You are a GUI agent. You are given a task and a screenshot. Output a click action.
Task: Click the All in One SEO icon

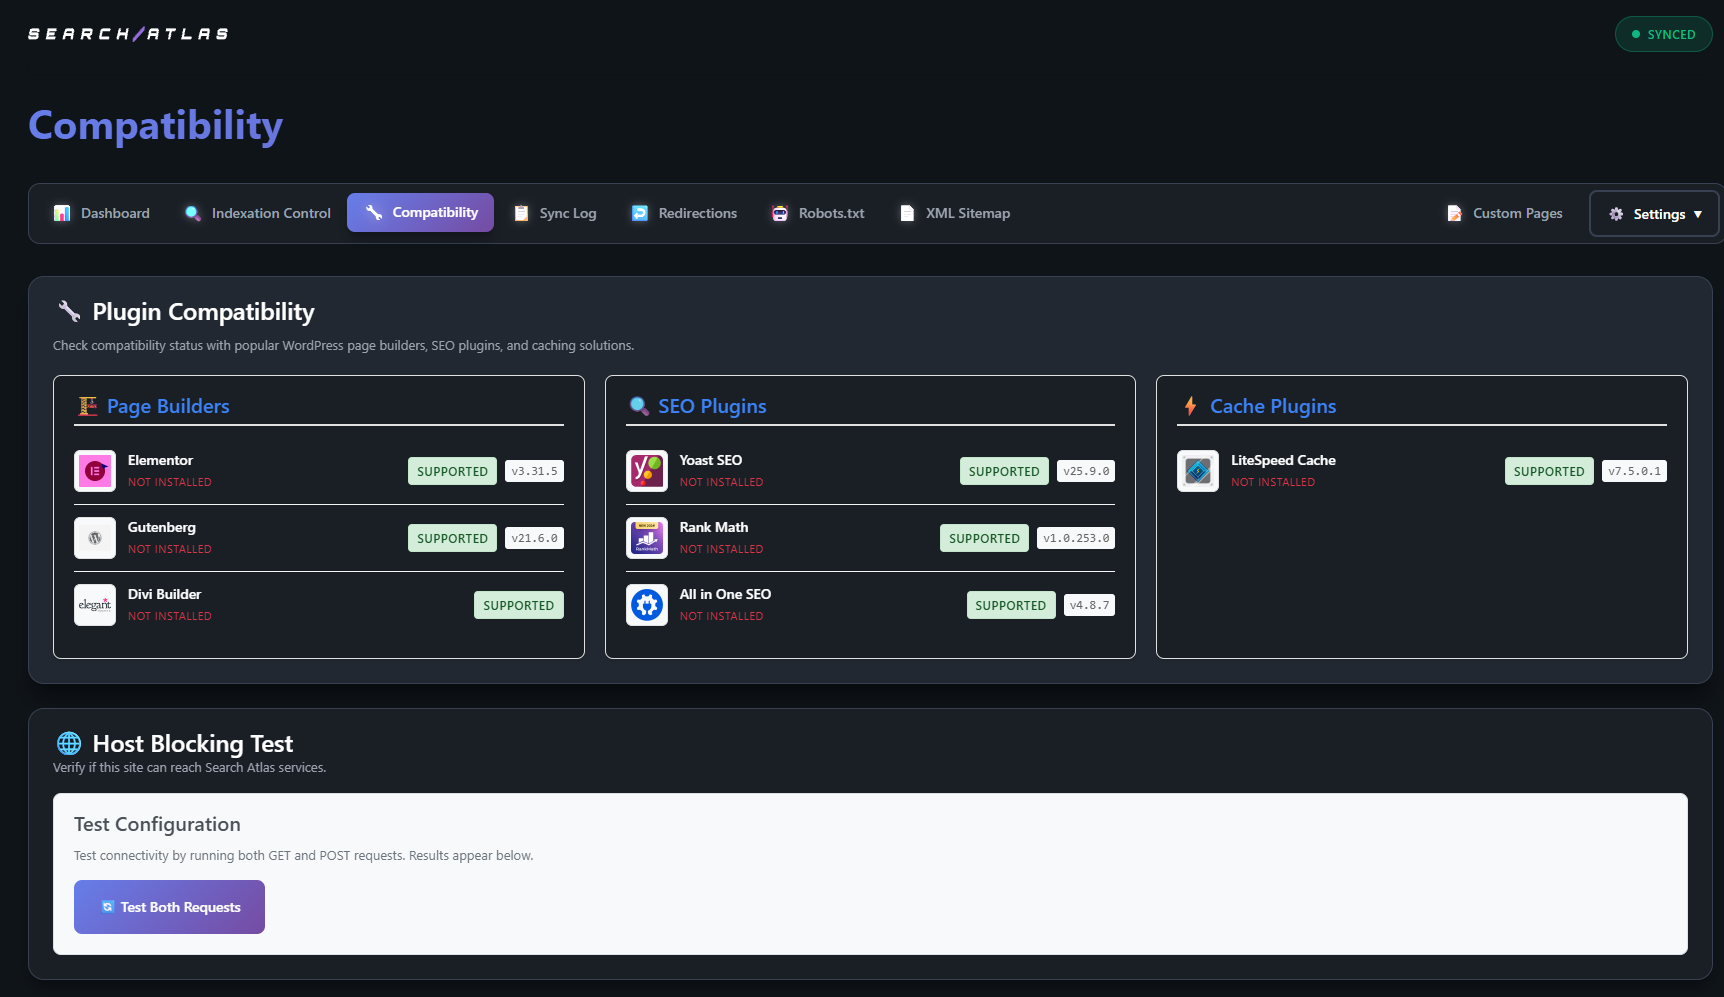647,605
